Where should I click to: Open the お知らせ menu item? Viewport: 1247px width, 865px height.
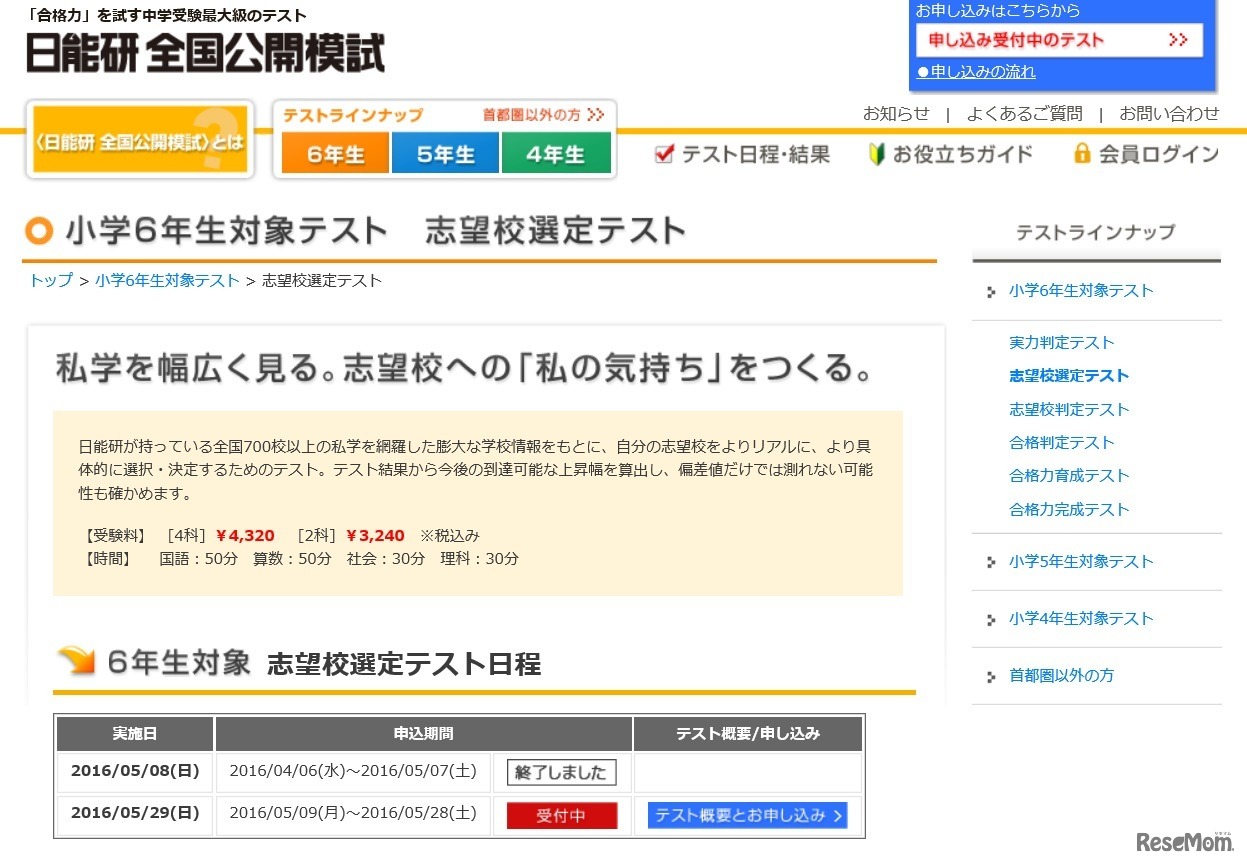(896, 114)
